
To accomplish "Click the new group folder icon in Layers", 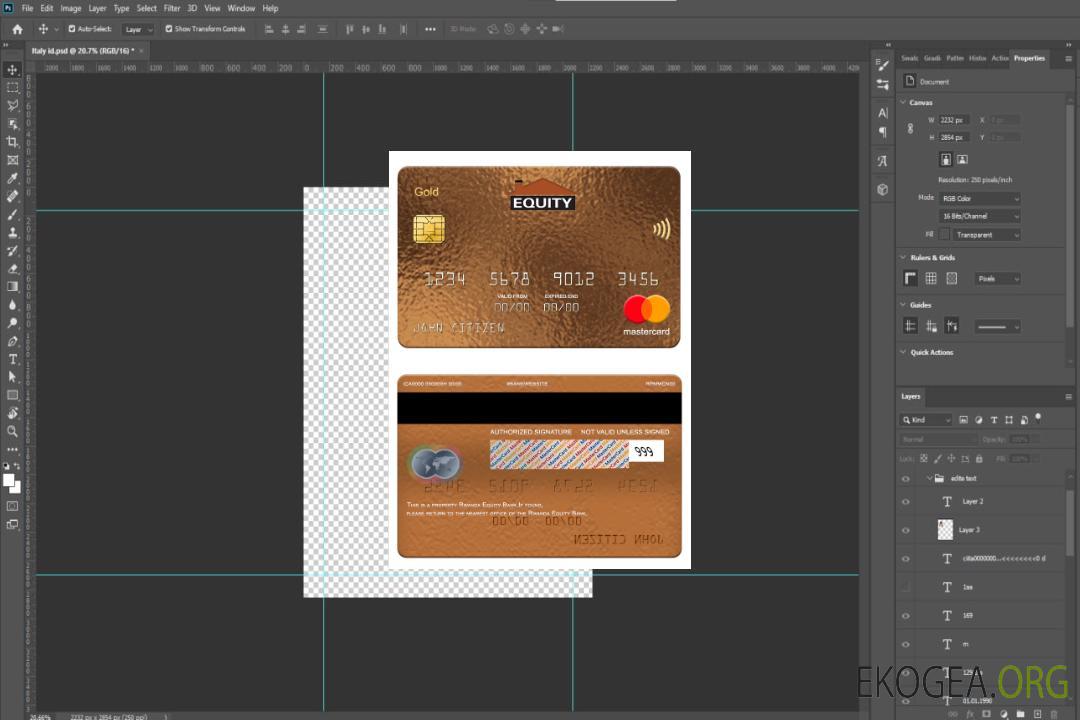I will 1020,714.
